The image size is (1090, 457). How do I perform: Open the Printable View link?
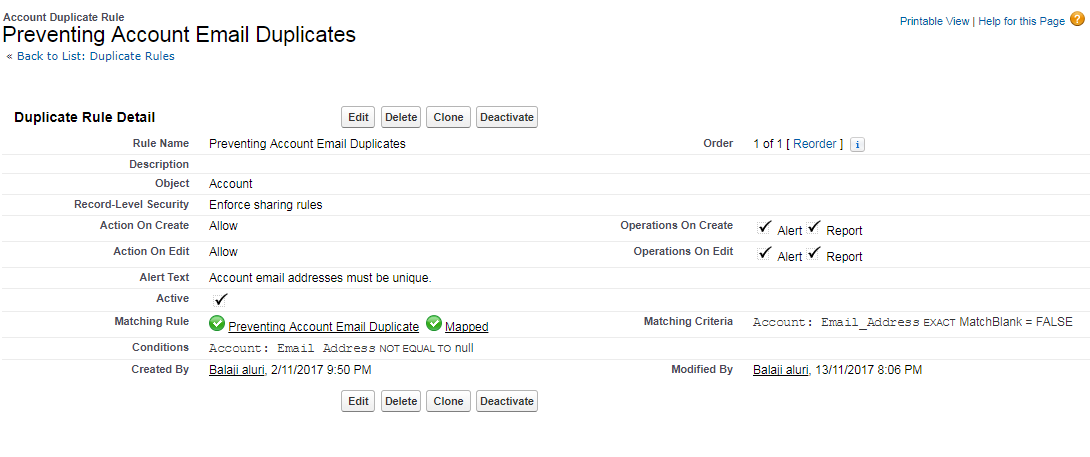point(934,21)
